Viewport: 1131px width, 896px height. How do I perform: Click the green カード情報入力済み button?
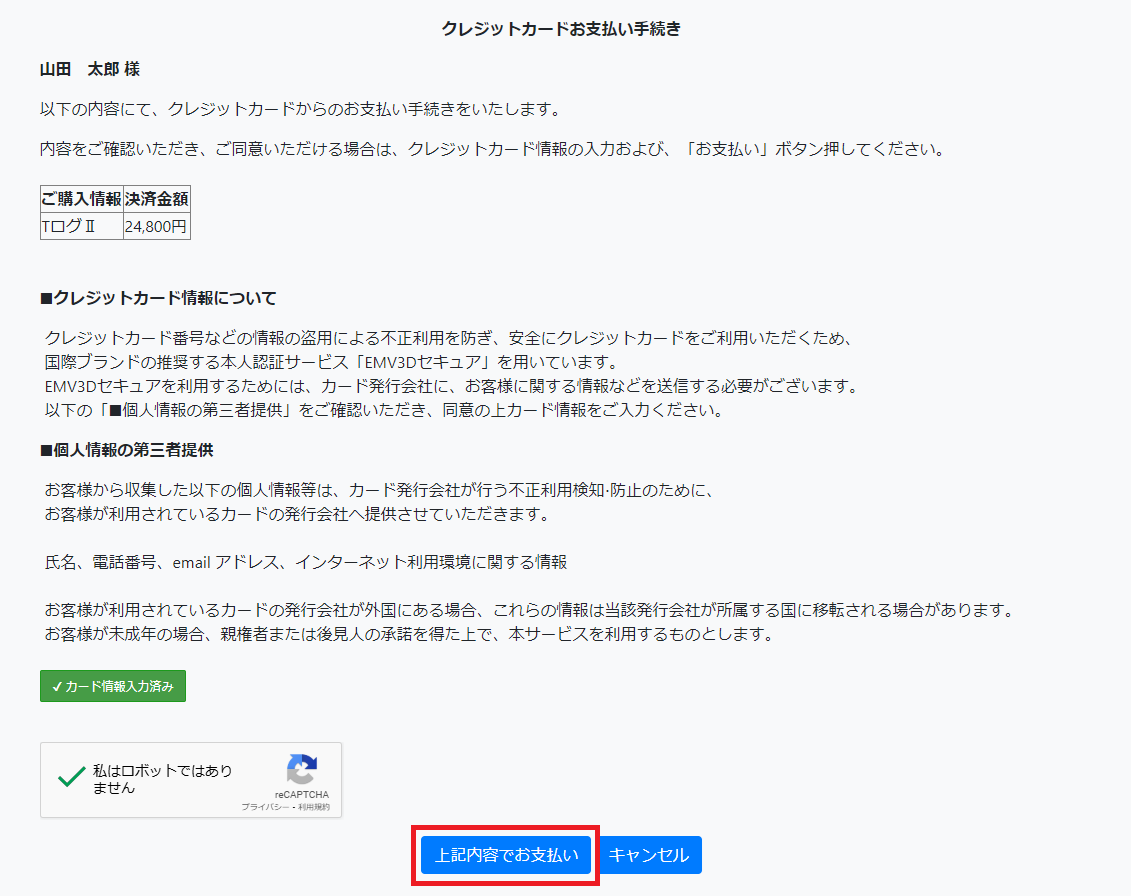tap(113, 686)
